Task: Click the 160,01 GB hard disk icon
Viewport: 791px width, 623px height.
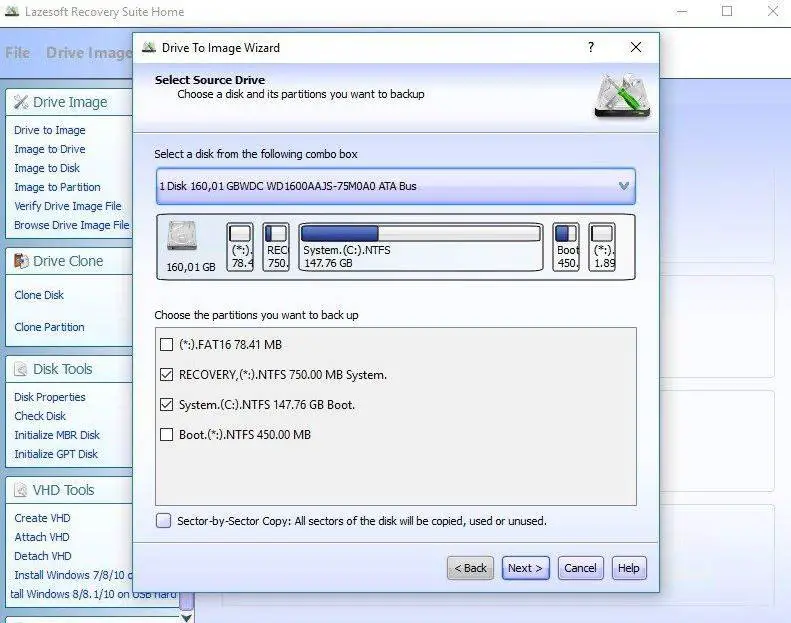Action: pyautogui.click(x=182, y=236)
